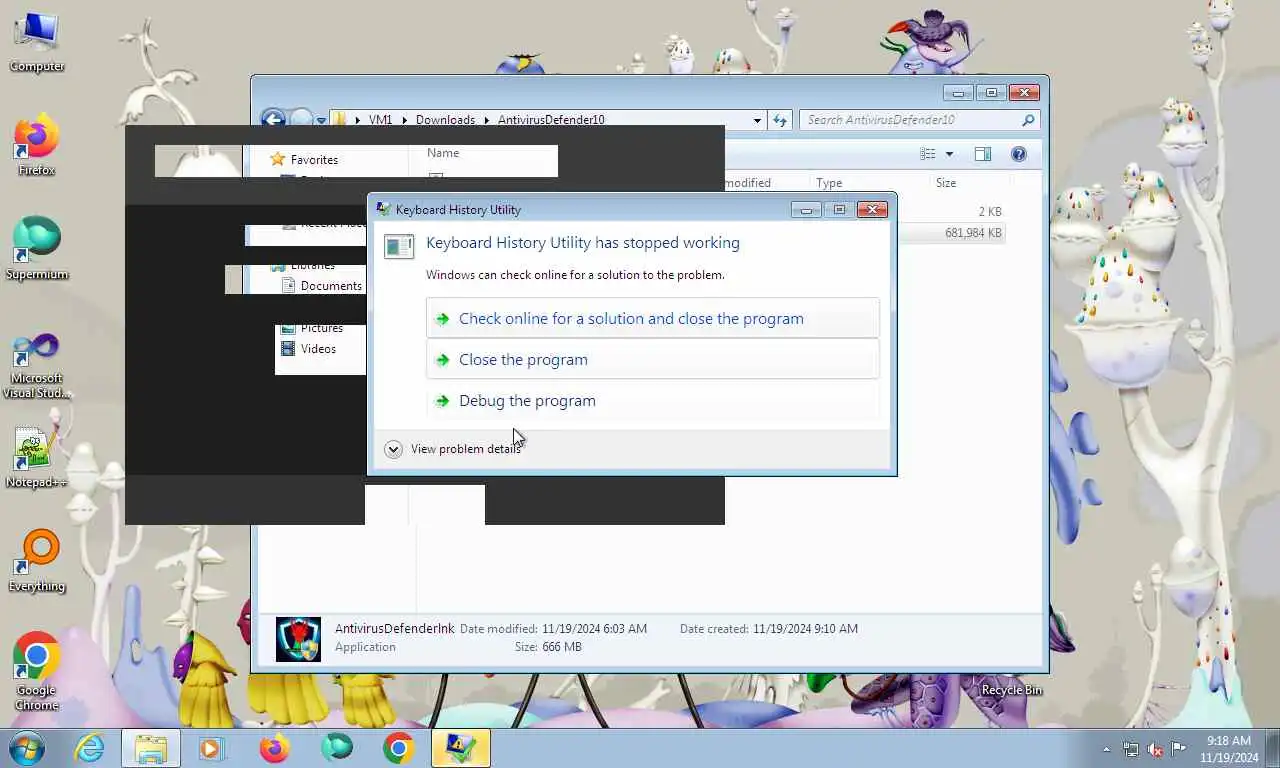Open the address bar history dropdown

pyautogui.click(x=757, y=120)
